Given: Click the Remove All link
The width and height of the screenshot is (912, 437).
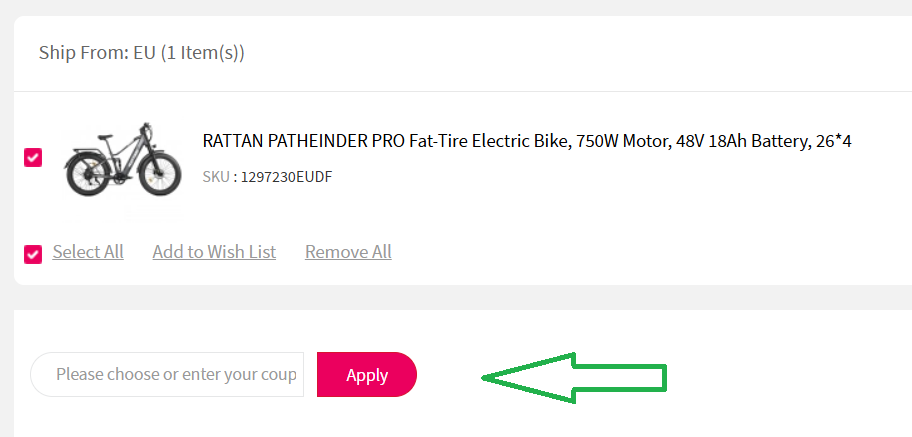Looking at the screenshot, I should [348, 252].
